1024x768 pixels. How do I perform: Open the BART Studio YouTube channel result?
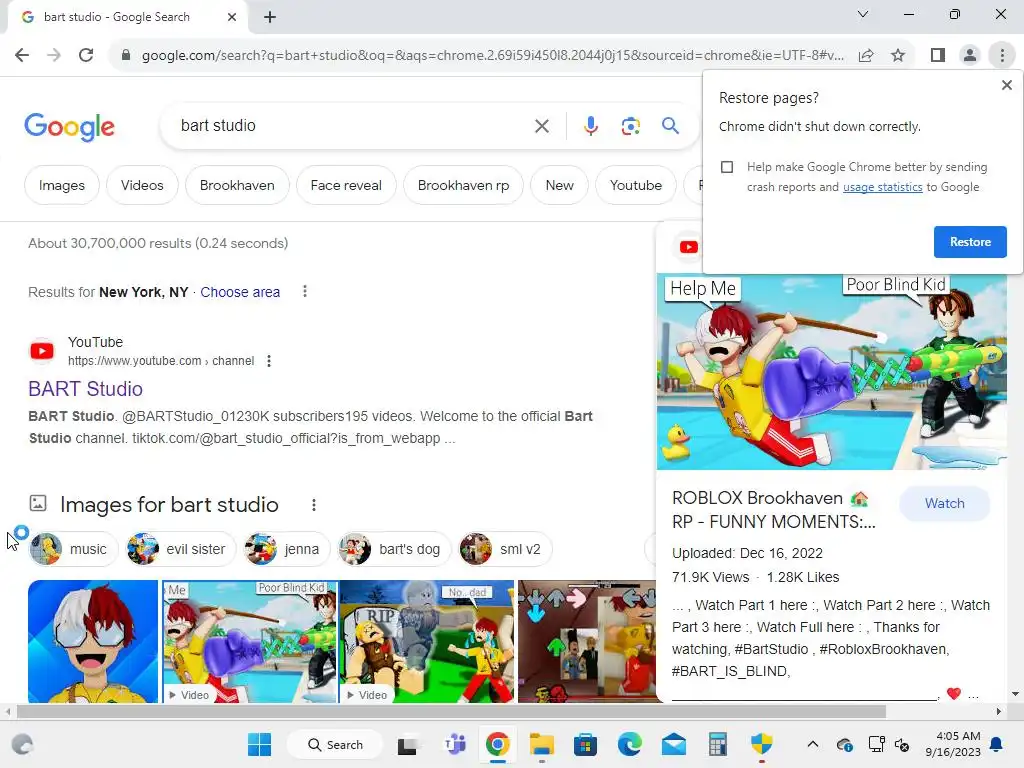(86, 389)
